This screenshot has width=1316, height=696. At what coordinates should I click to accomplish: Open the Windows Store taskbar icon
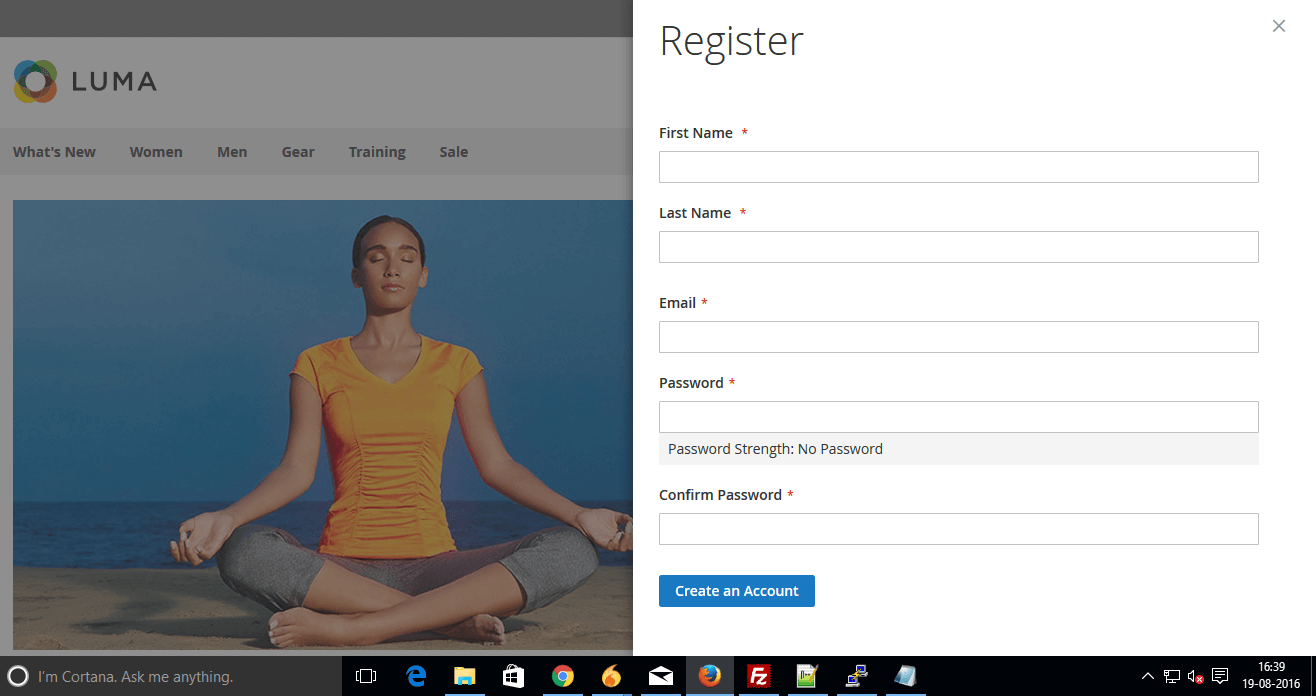514,676
